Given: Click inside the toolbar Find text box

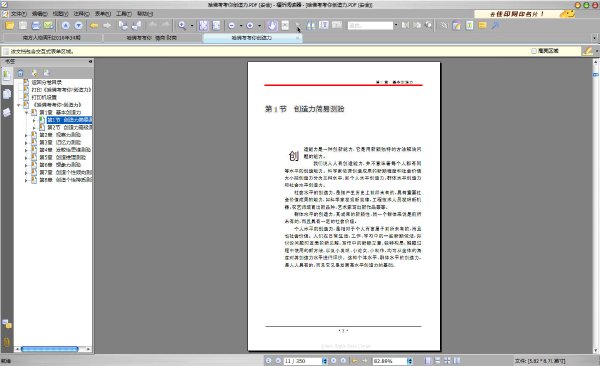Looking at the screenshot, I should pyautogui.click(x=370, y=26).
